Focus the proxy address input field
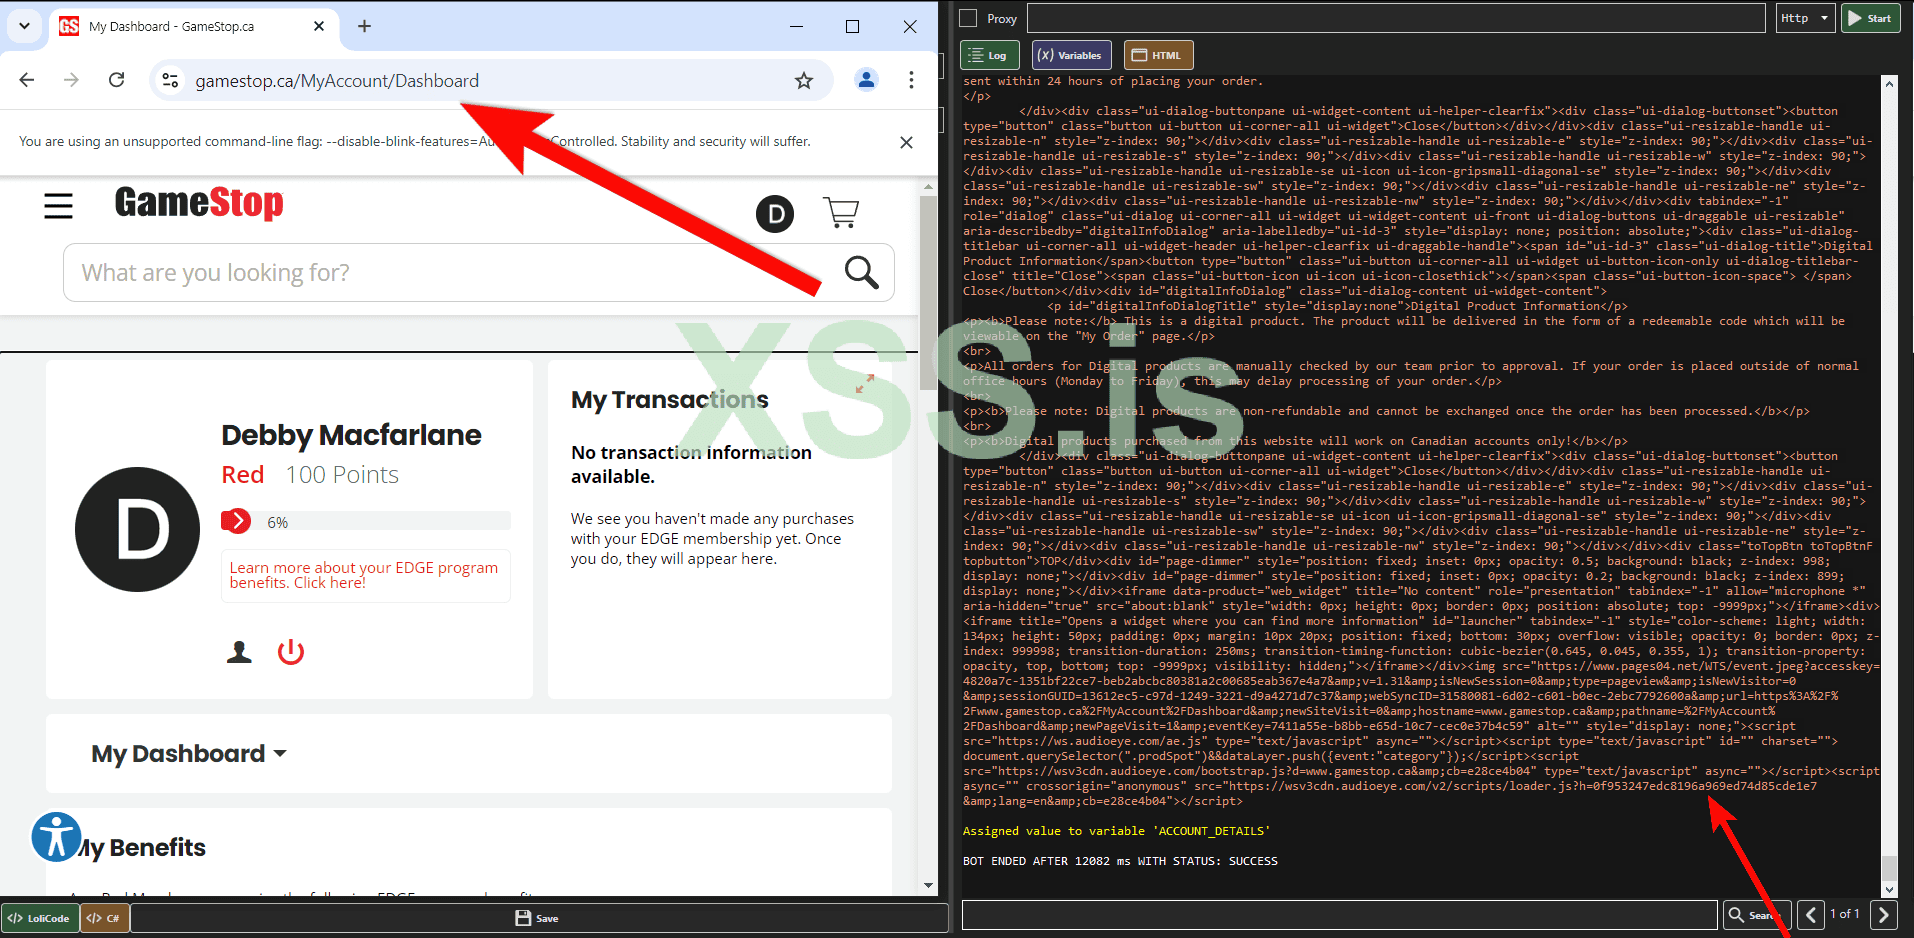 click(1396, 18)
